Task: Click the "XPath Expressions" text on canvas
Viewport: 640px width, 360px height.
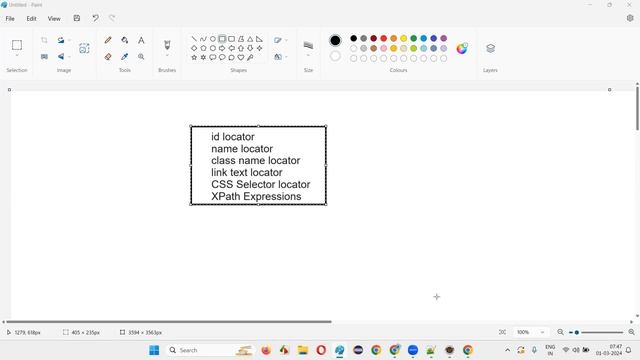Action: (256, 196)
